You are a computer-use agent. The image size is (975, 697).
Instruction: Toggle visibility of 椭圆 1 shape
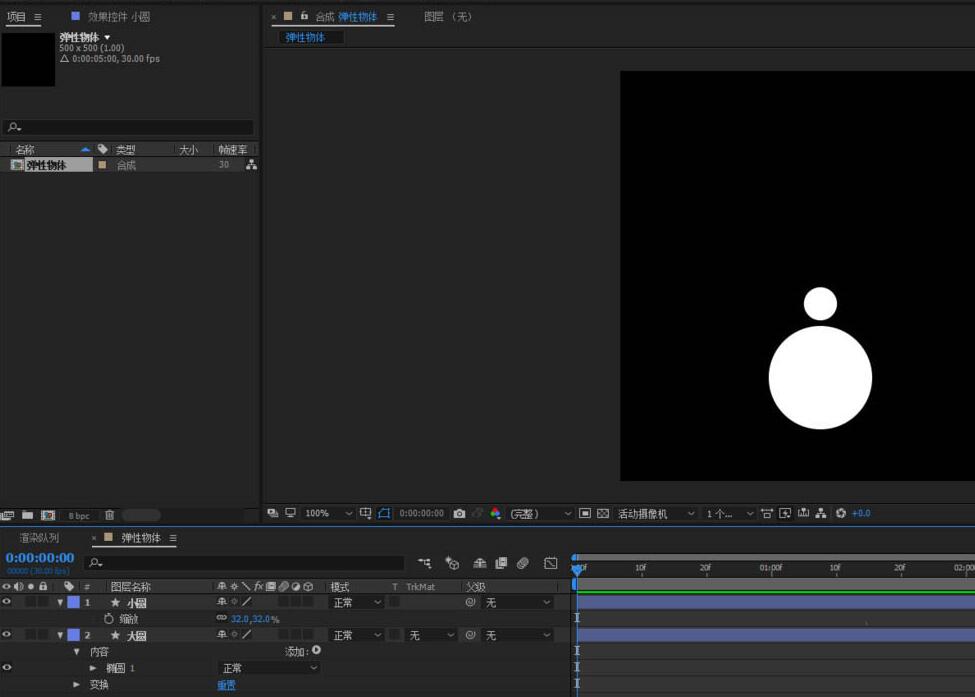[x=7, y=668]
